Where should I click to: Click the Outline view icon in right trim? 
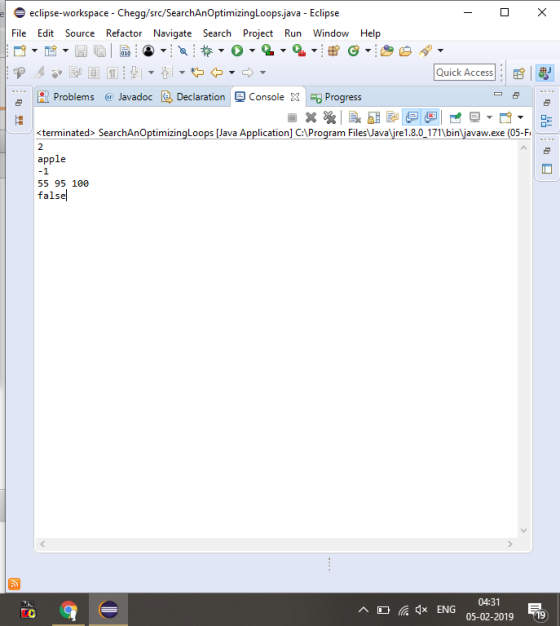[546, 121]
